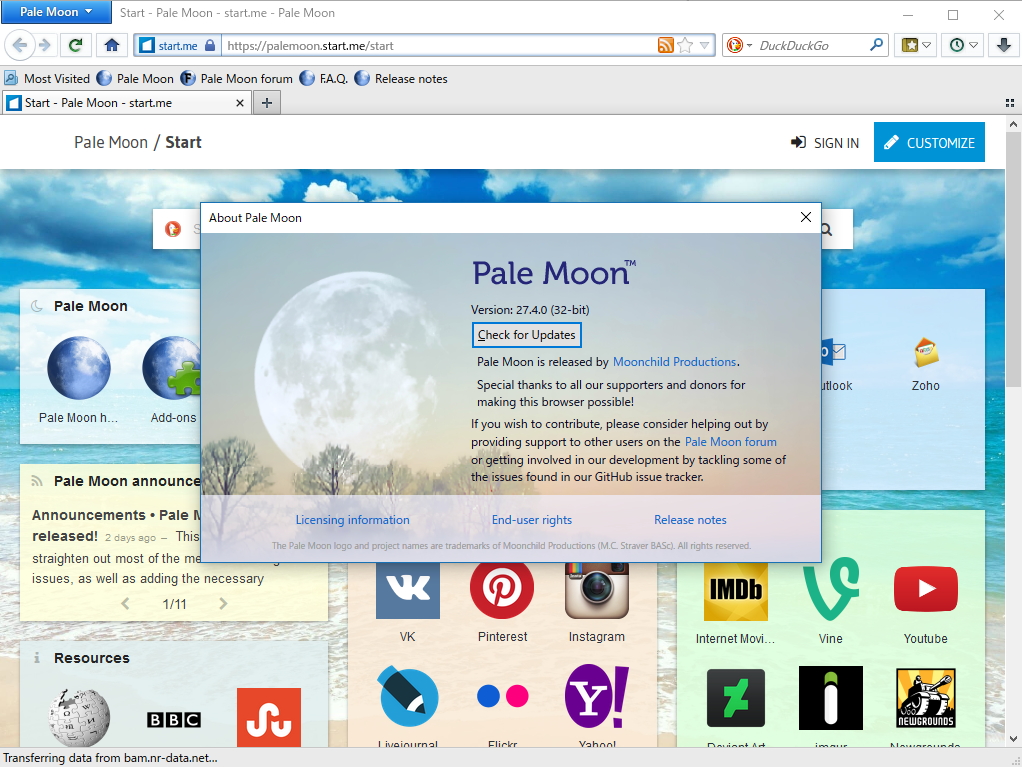Open the home page with the home icon

(x=111, y=44)
